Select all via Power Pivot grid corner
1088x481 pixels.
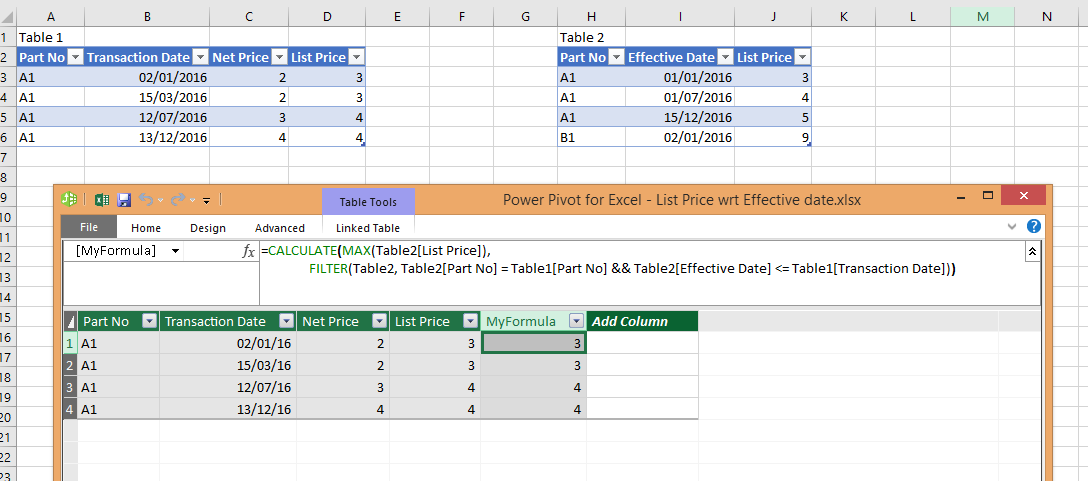tap(70, 321)
